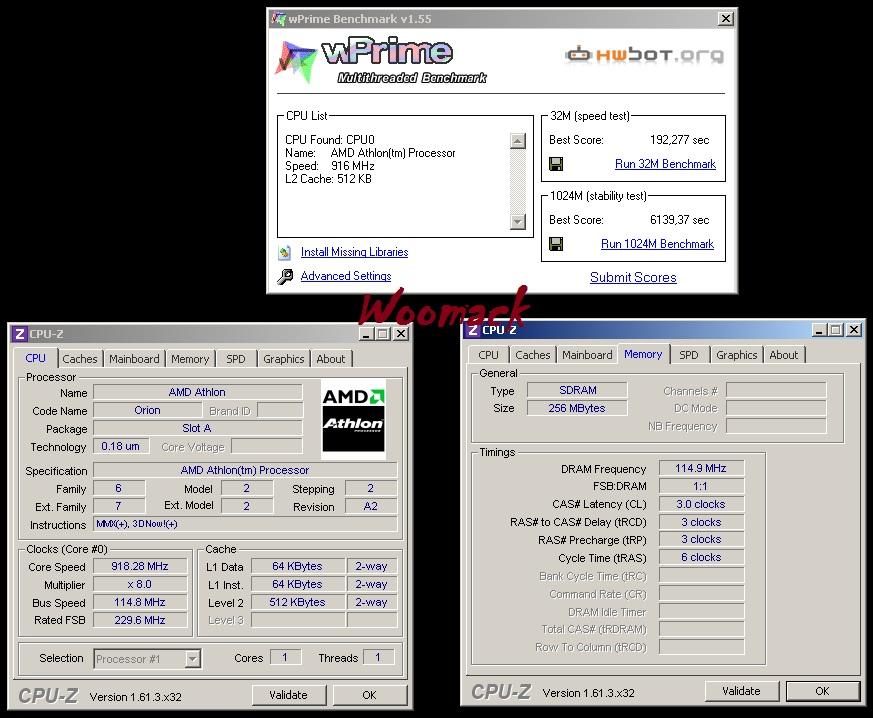Click CAS# Latency value 3.0 clocks
Image resolution: width=873 pixels, height=718 pixels.
click(x=701, y=504)
